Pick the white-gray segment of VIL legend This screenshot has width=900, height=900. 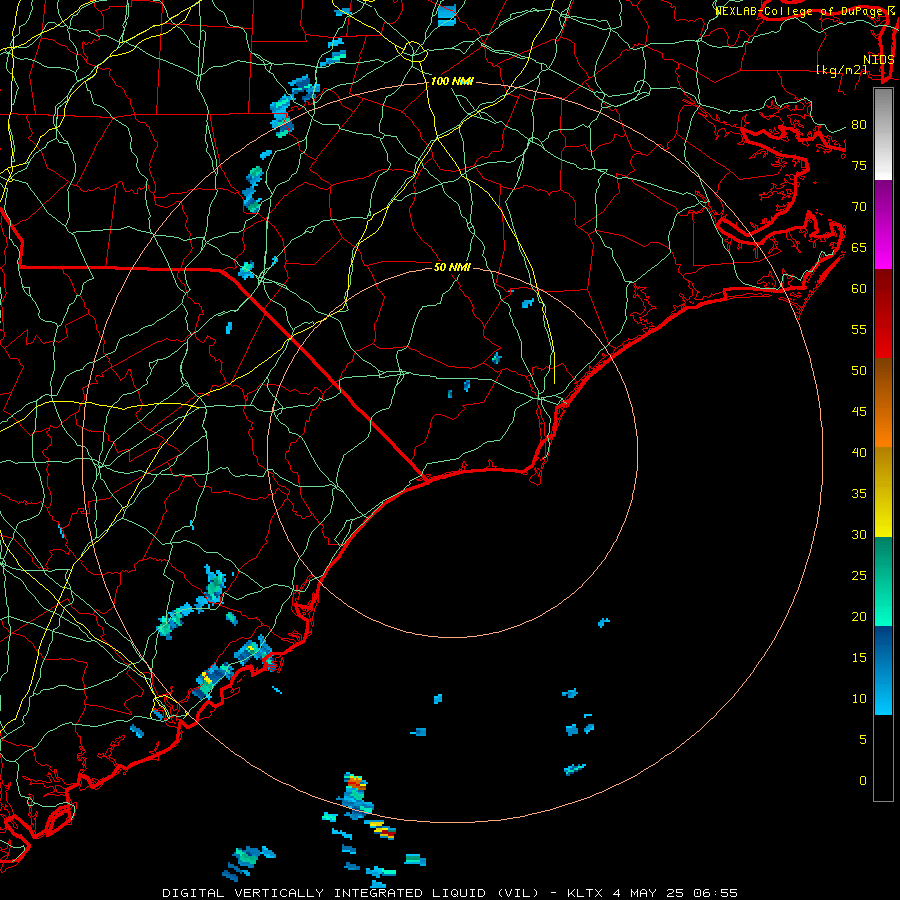click(x=883, y=134)
